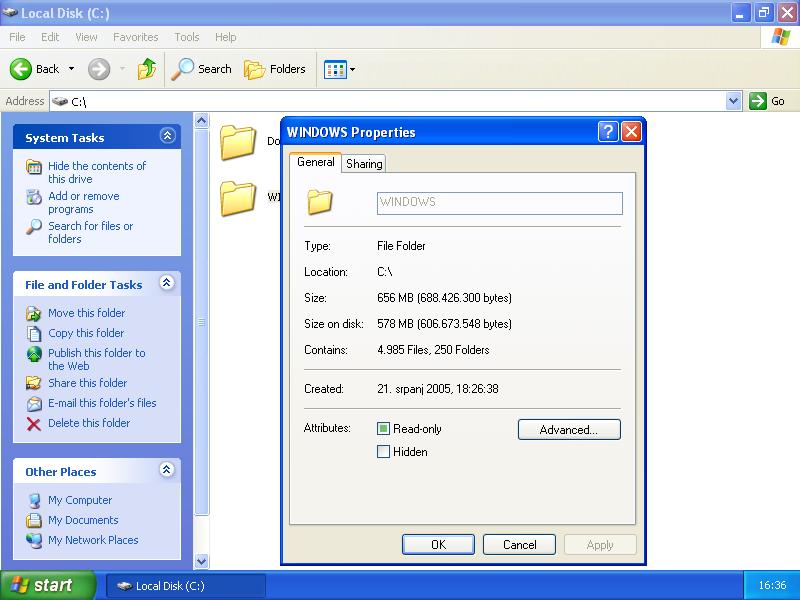Click the Search magnifier toolbar icon
Viewport: 800px width, 600px height.
coord(183,69)
